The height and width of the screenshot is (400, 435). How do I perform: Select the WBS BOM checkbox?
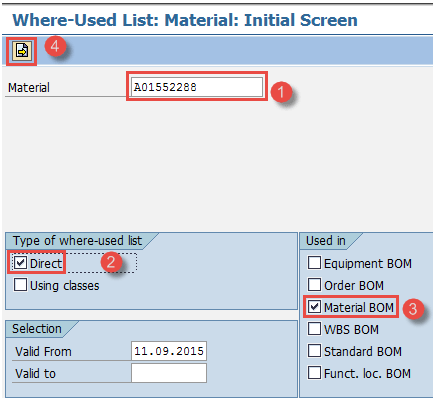[314, 329]
